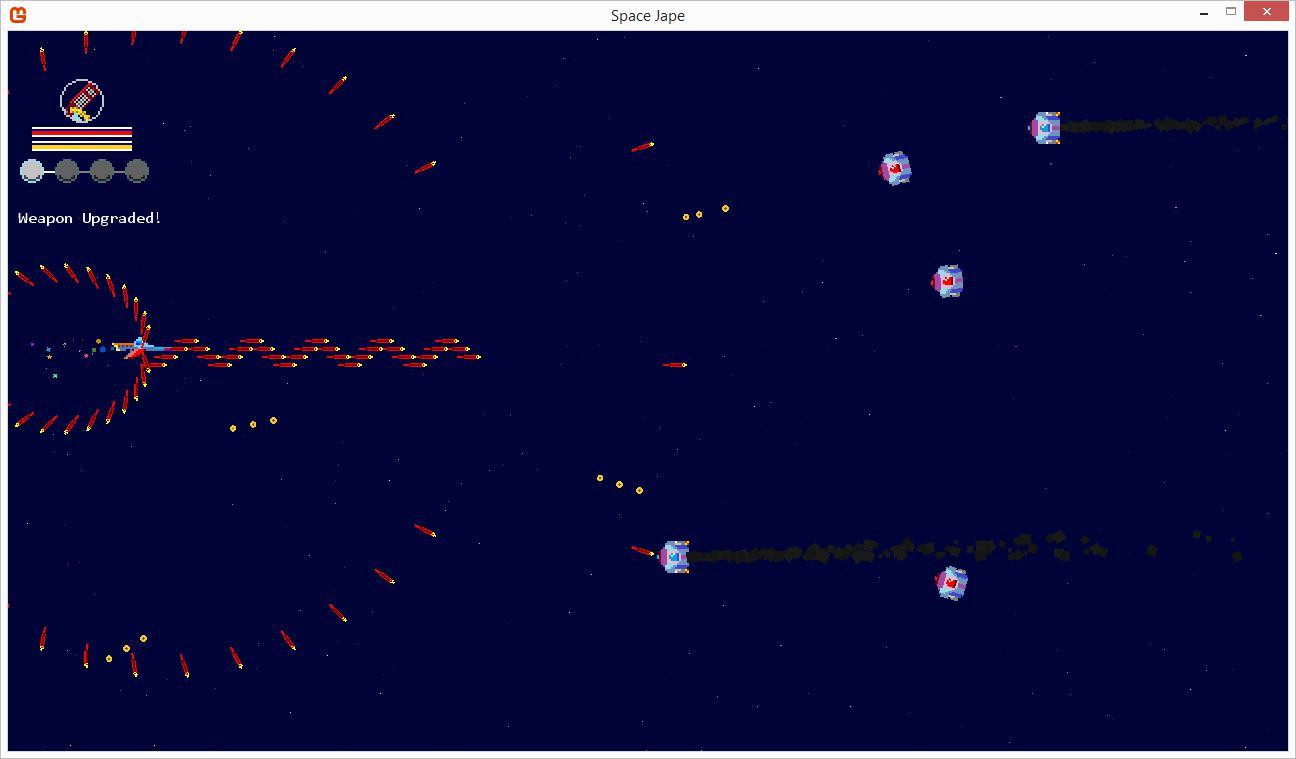
Task: Click the Space Jape app icon in title bar
Action: (x=17, y=14)
